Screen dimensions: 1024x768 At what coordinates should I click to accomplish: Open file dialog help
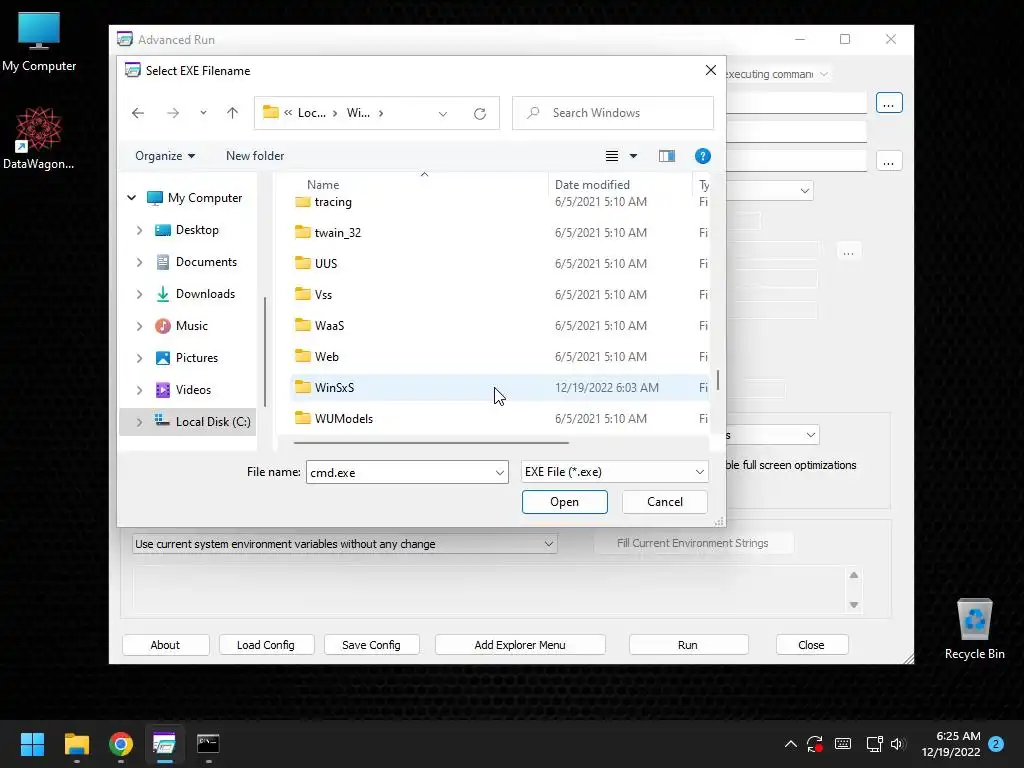click(x=703, y=156)
